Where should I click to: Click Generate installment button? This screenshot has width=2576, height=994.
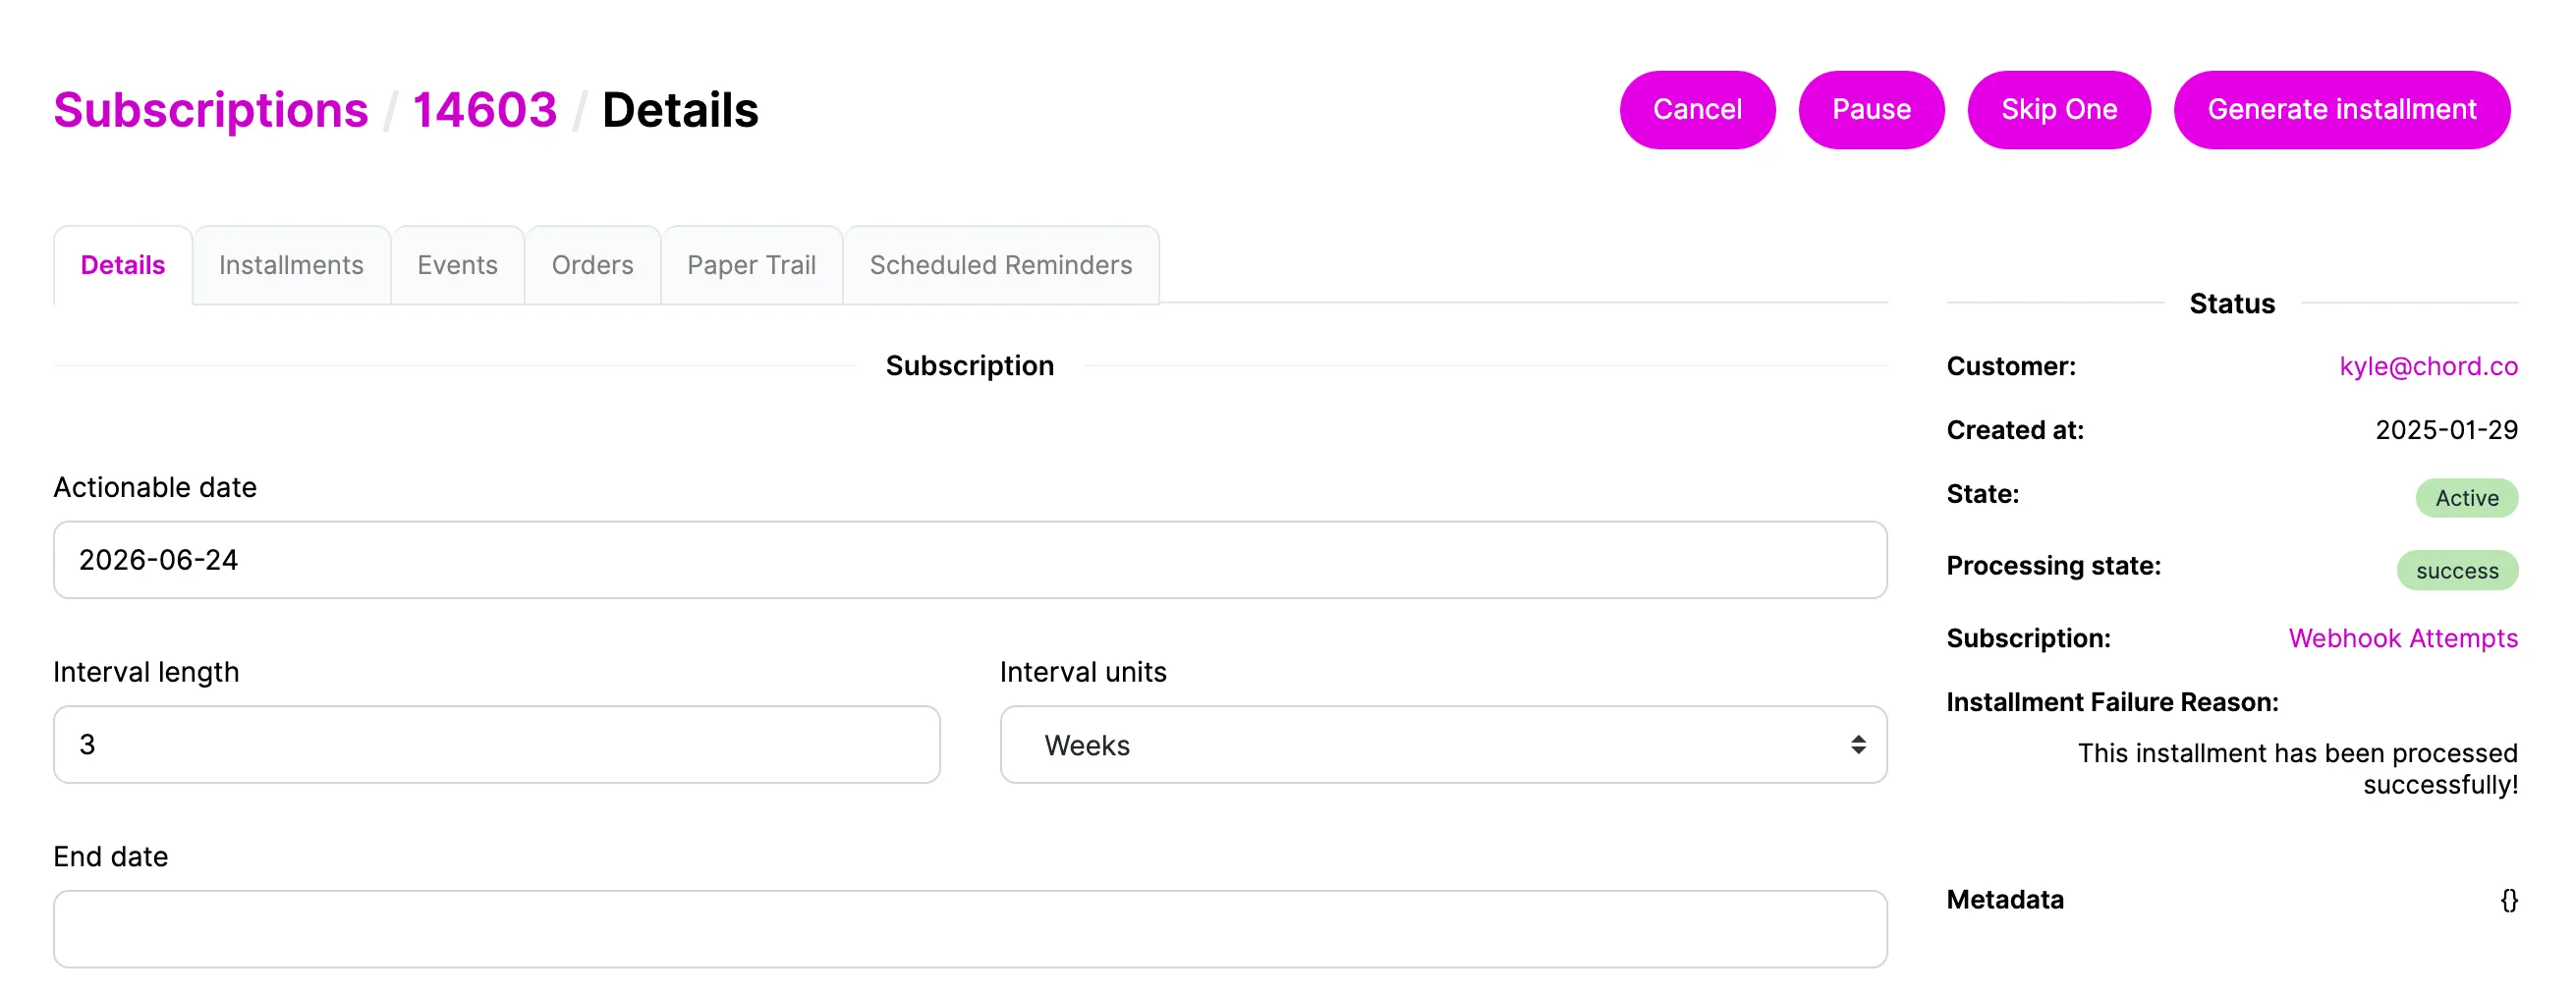2342,110
